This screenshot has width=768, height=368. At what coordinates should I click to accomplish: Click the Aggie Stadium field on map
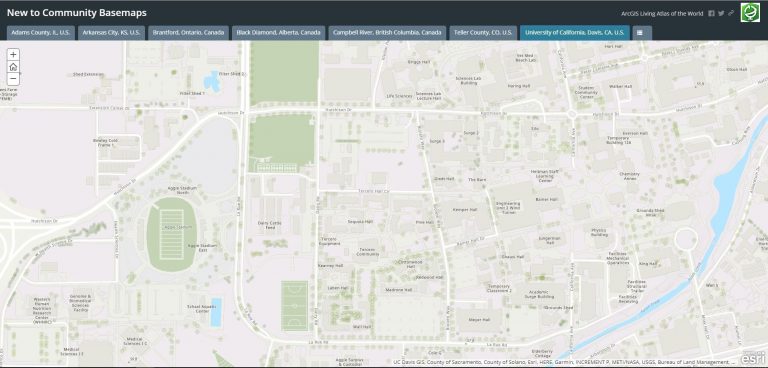tap(171, 235)
